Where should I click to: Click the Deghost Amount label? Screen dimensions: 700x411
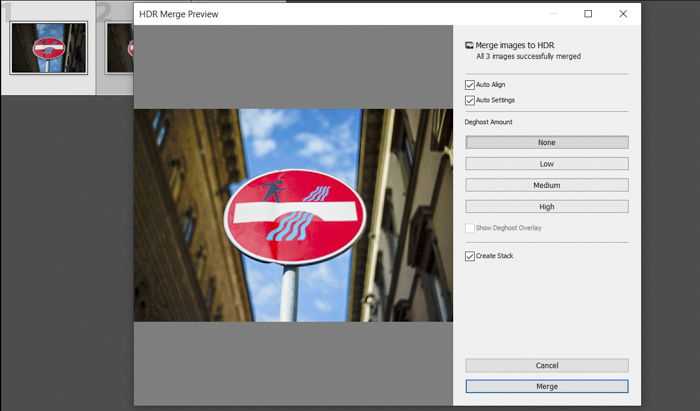(x=488, y=122)
